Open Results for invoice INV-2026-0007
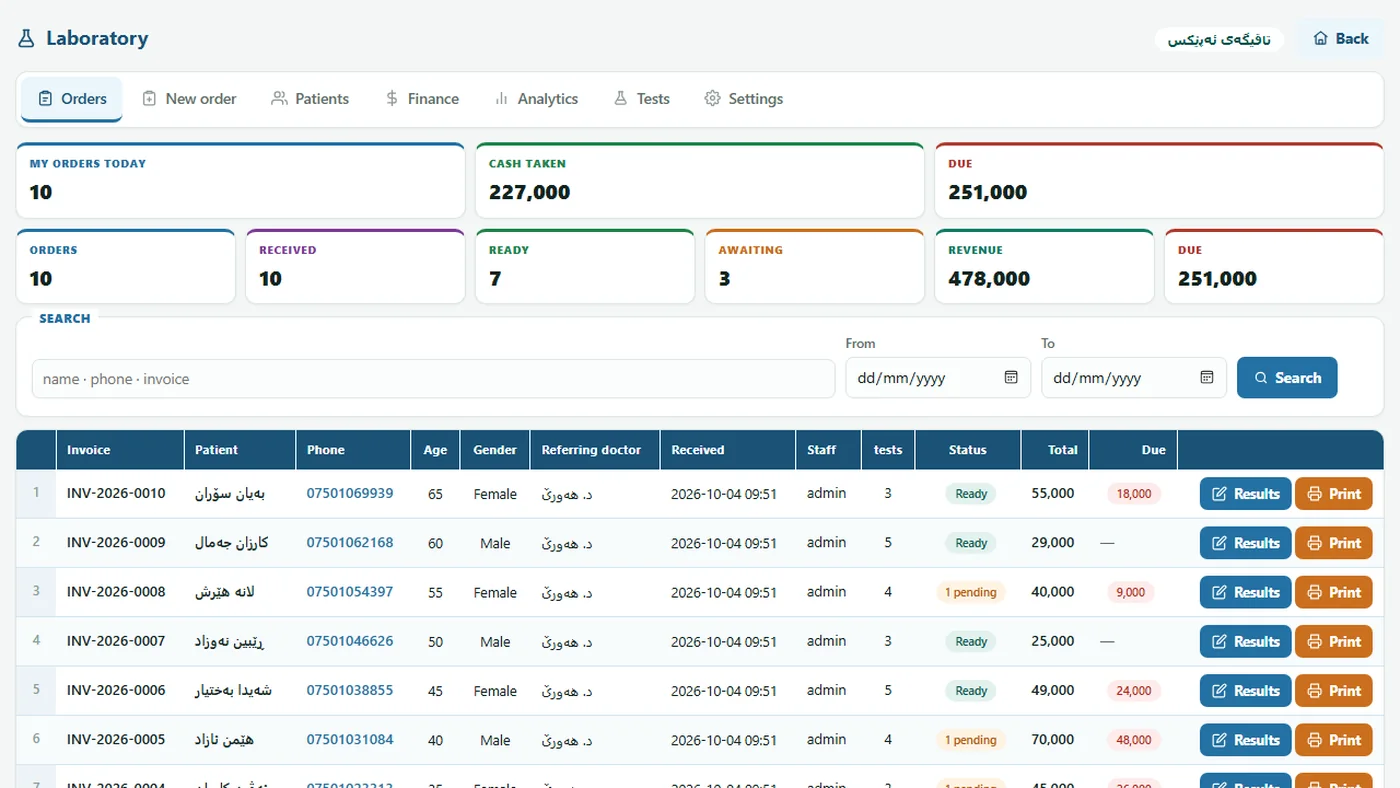The width and height of the screenshot is (1400, 788). click(x=1246, y=641)
